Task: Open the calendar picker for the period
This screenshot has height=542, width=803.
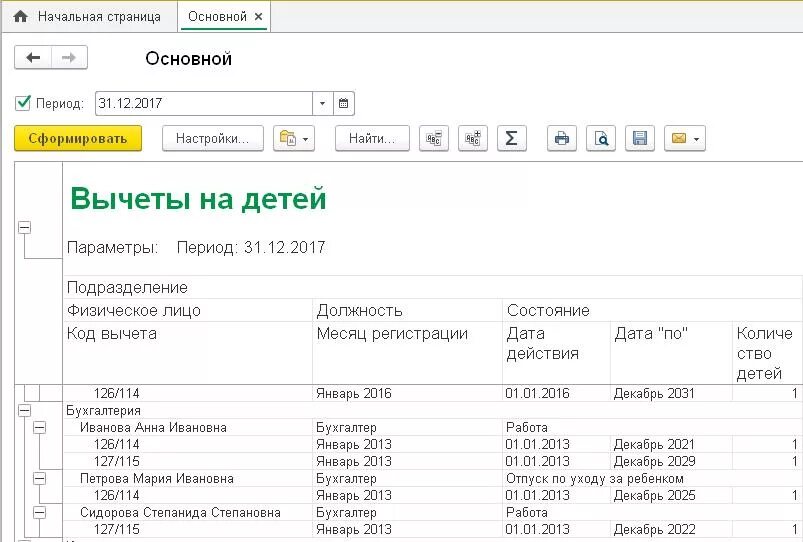Action: [344, 103]
